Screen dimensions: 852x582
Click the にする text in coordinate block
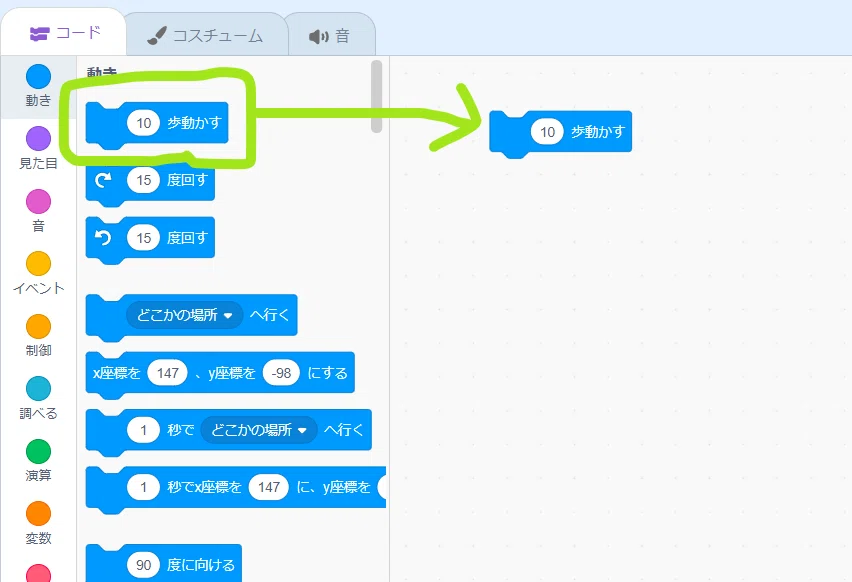click(327, 373)
